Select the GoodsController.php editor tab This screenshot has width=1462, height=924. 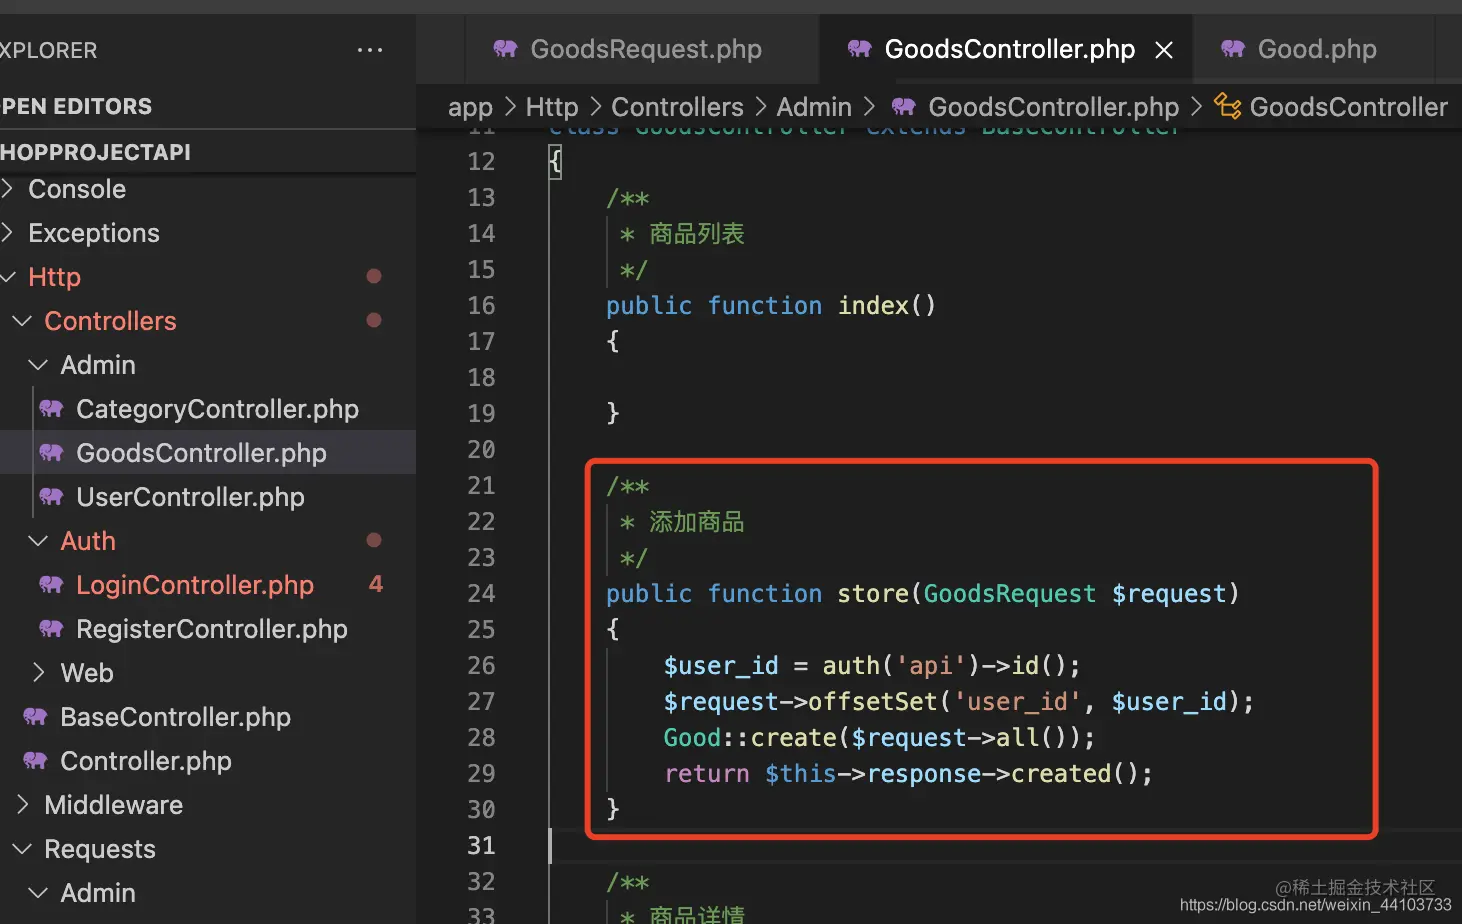click(x=1006, y=49)
